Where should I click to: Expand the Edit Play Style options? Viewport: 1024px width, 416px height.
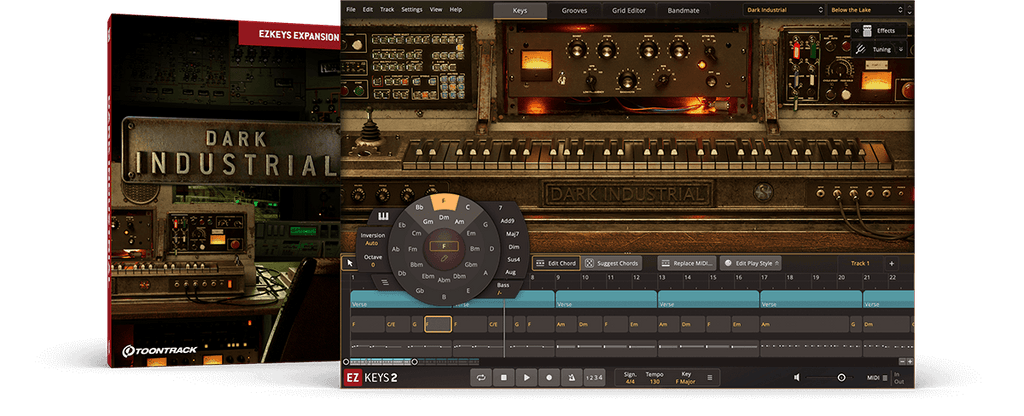pyautogui.click(x=777, y=263)
